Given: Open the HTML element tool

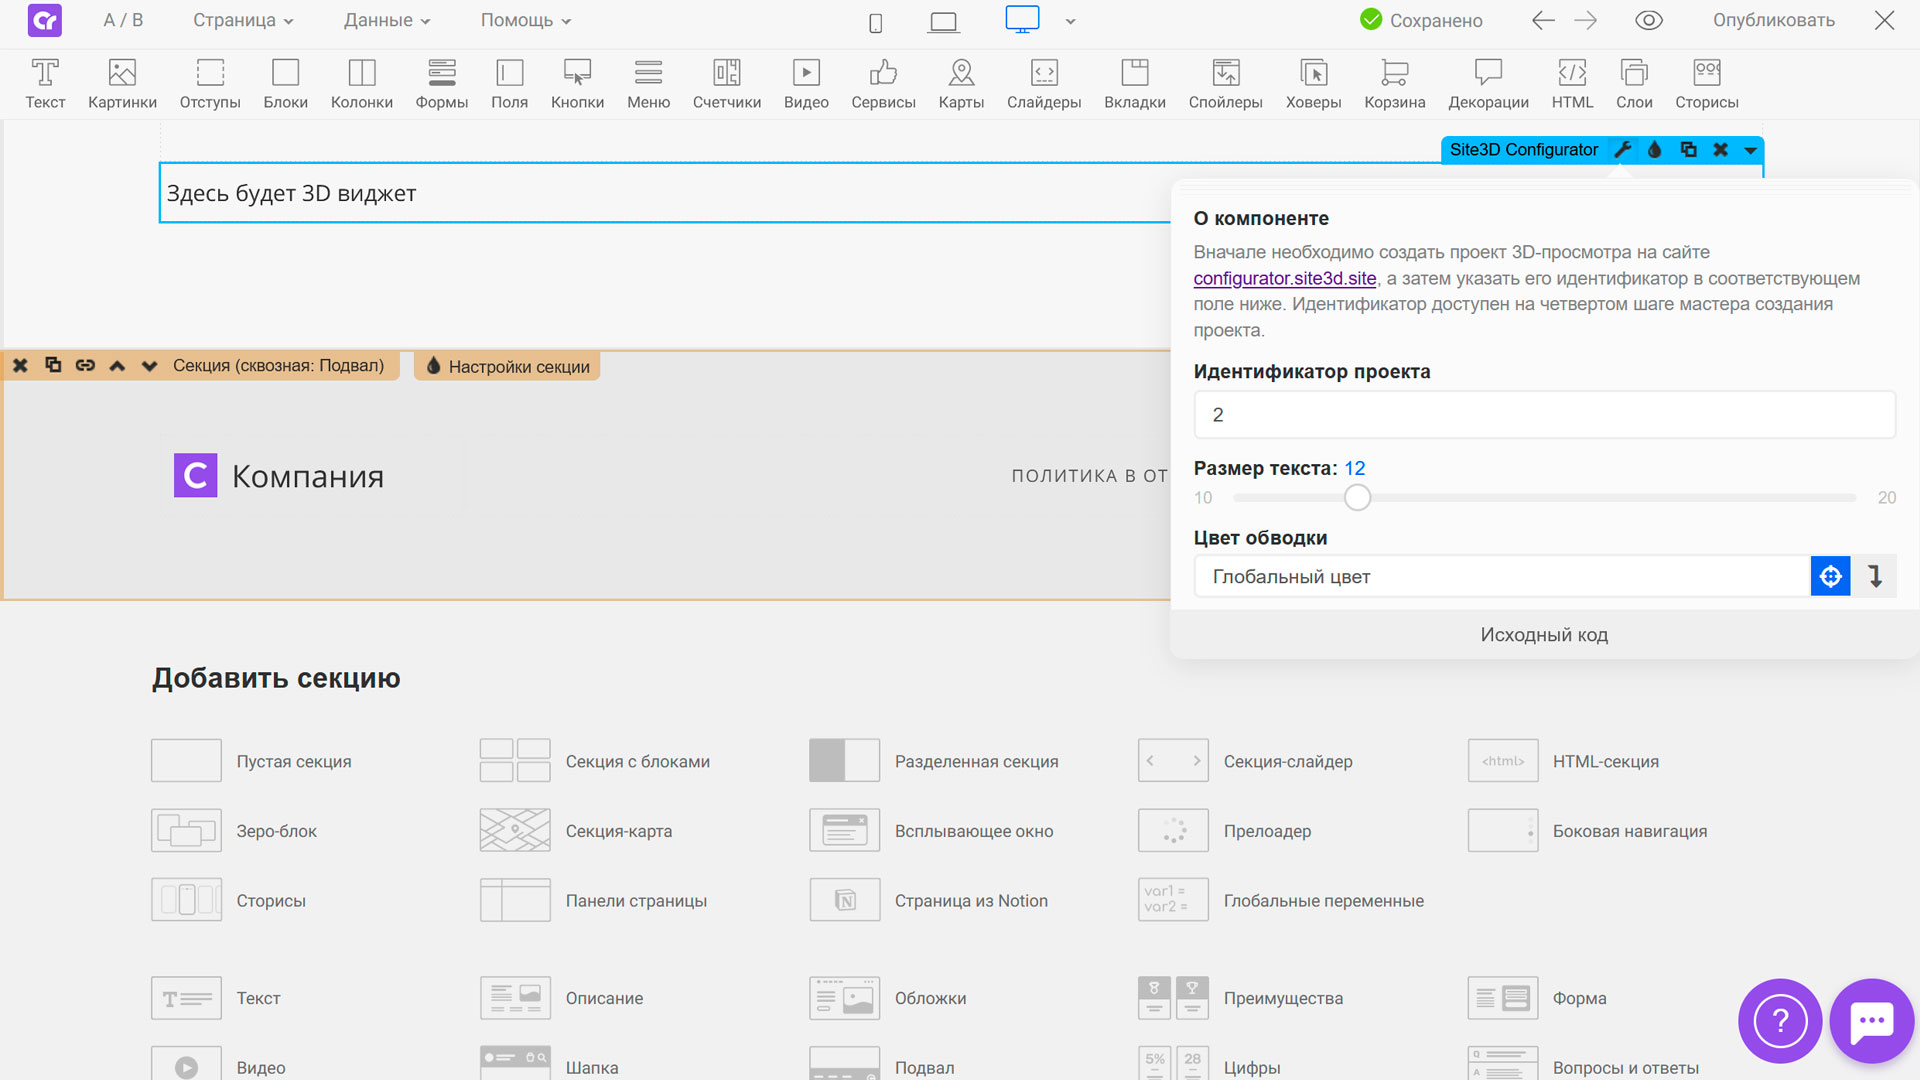Looking at the screenshot, I should point(1572,84).
